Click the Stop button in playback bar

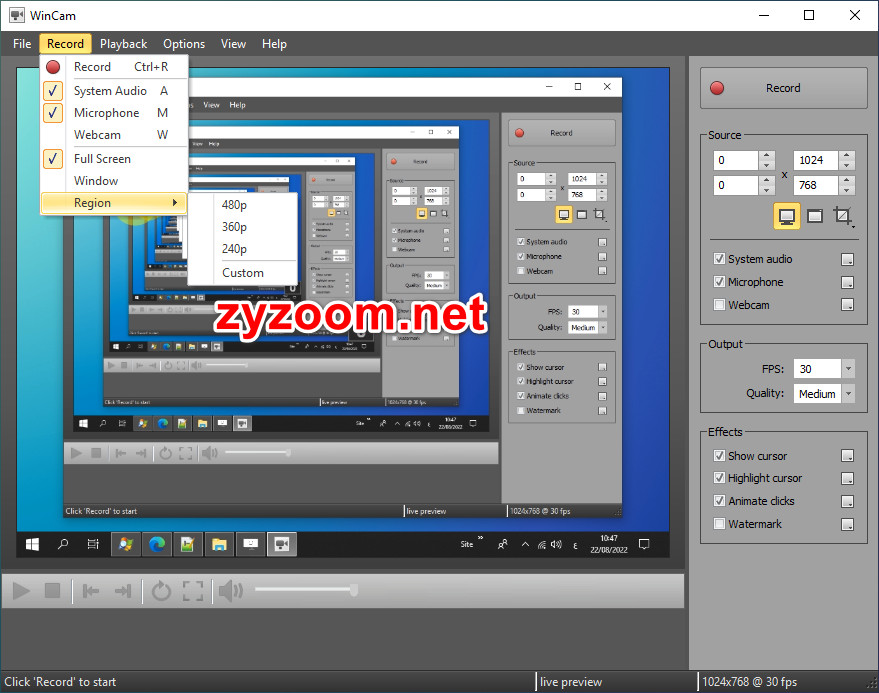point(53,590)
